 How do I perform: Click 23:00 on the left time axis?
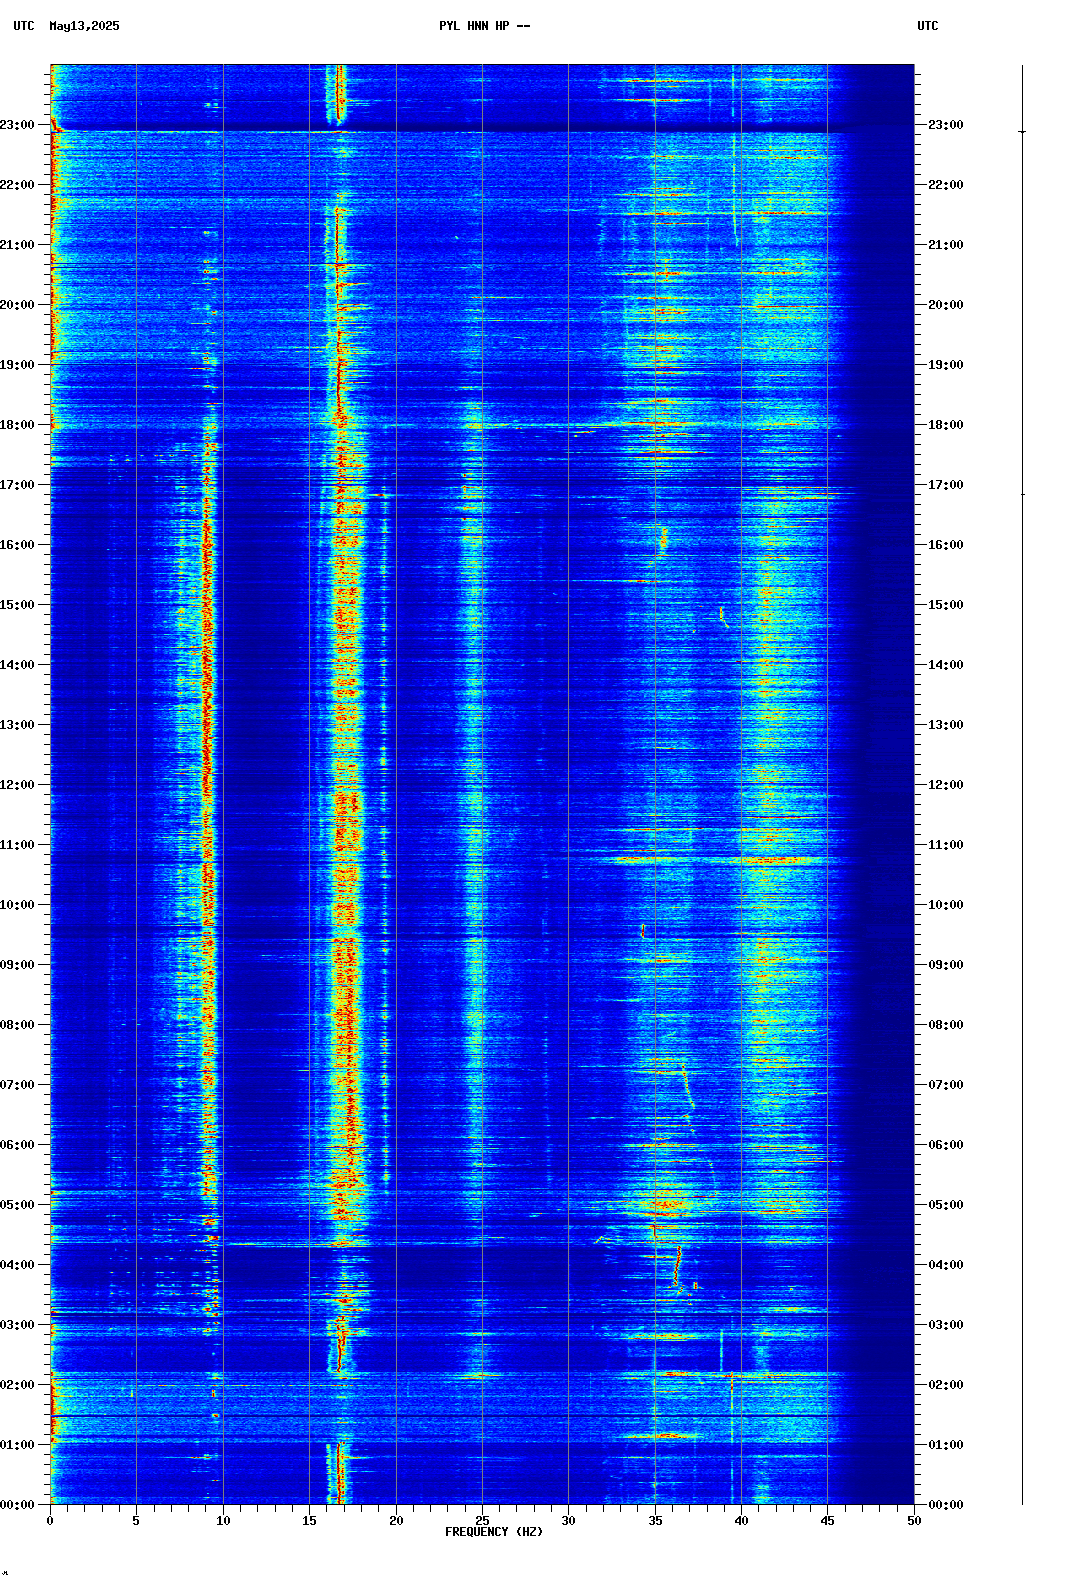click(17, 125)
